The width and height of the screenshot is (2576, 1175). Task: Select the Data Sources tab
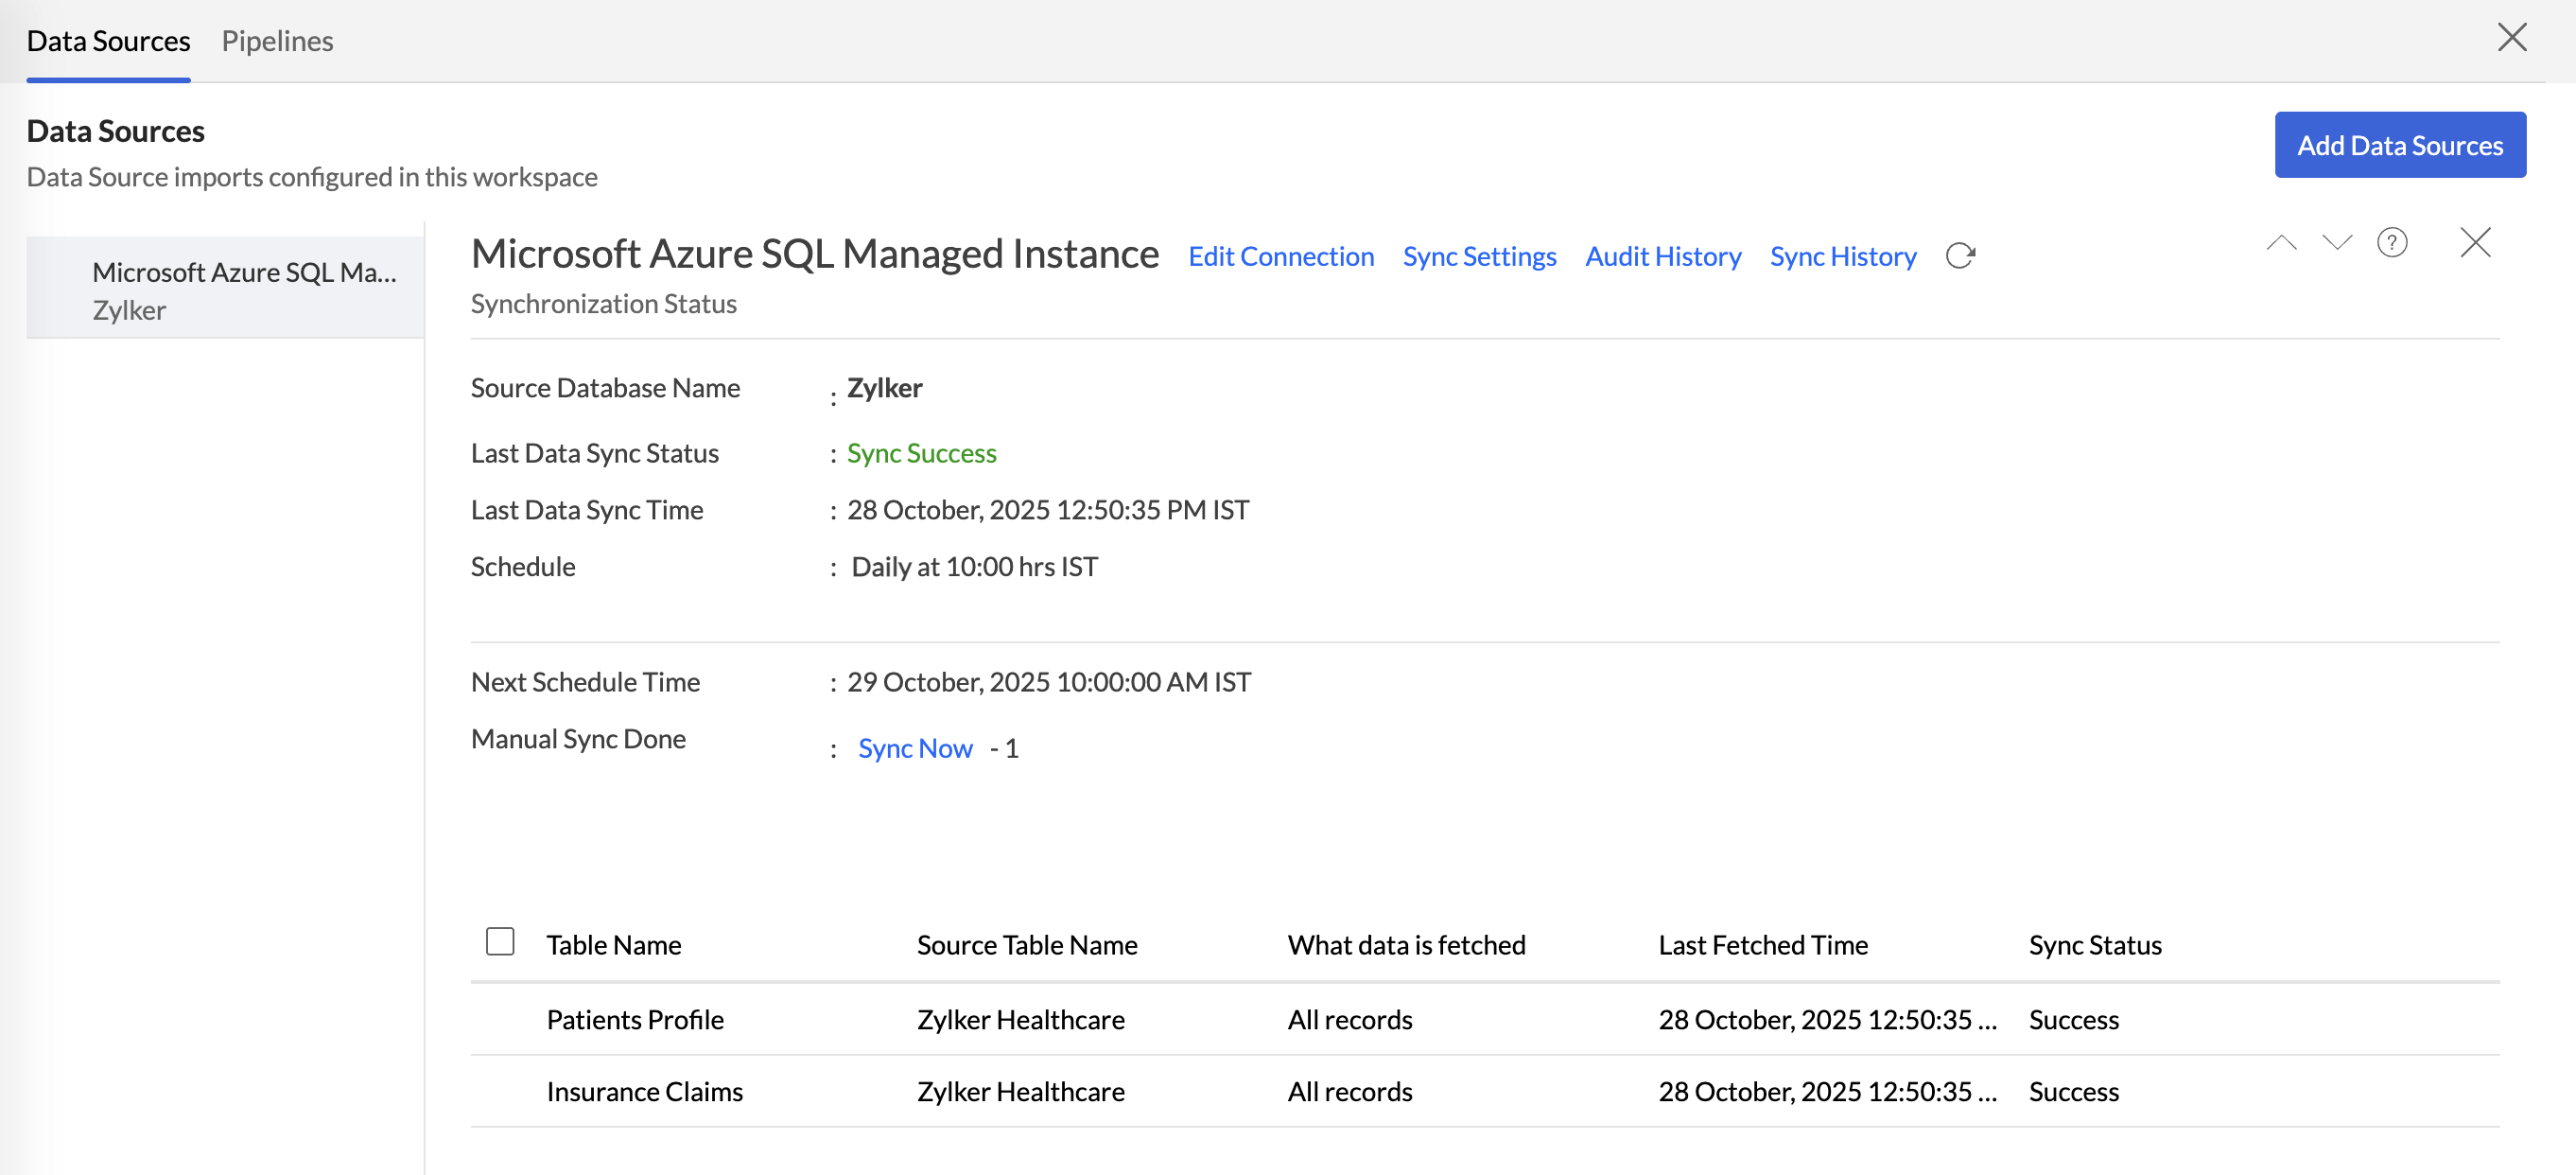(108, 41)
